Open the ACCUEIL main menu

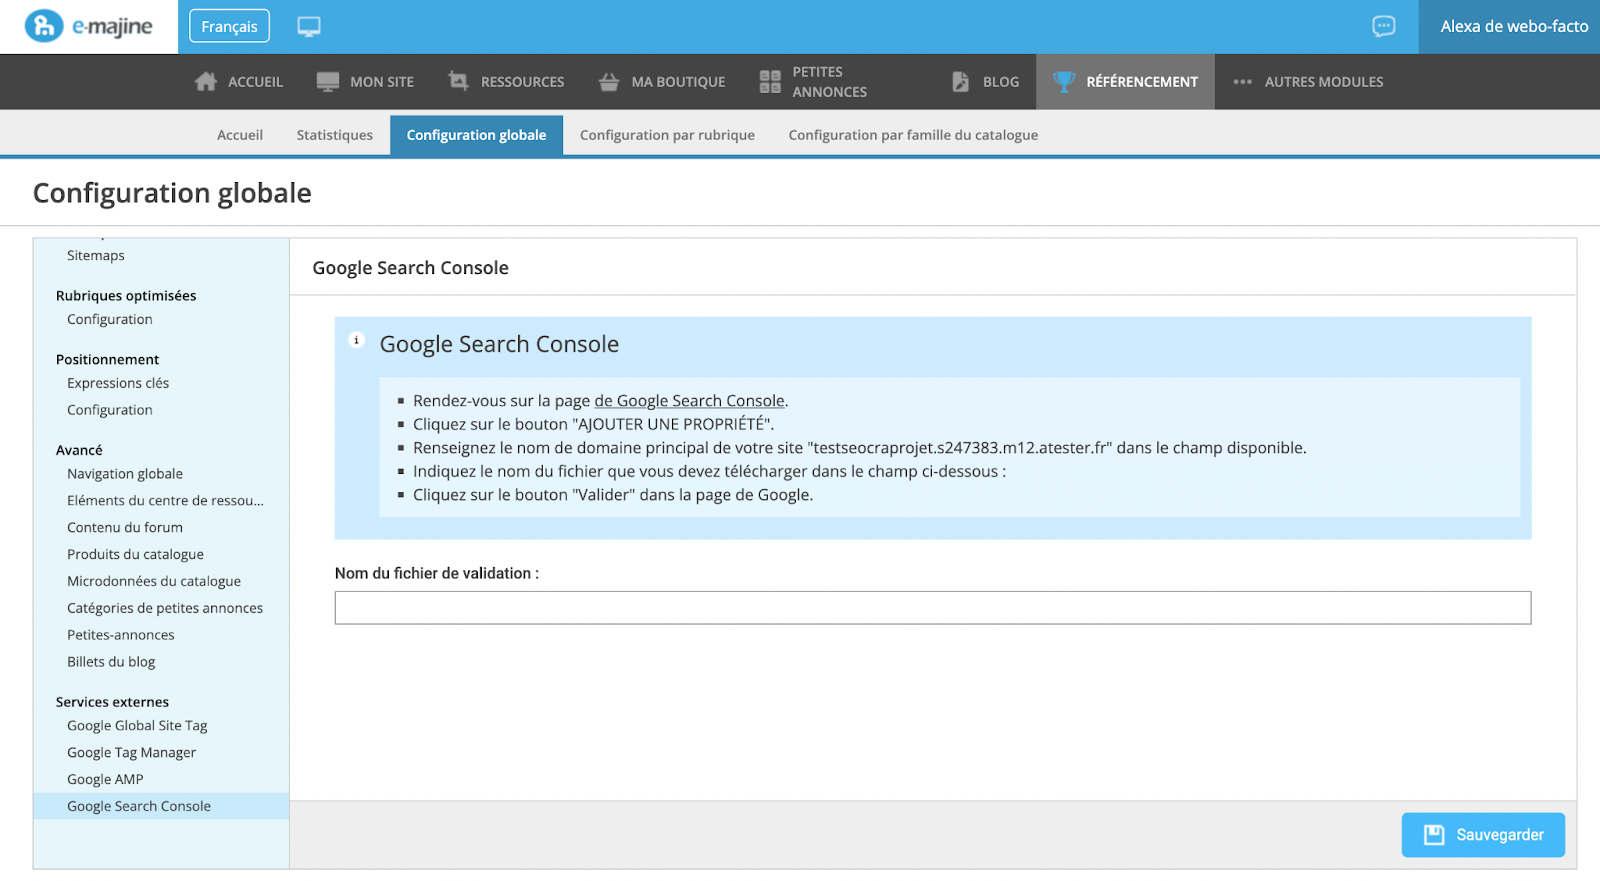click(239, 82)
